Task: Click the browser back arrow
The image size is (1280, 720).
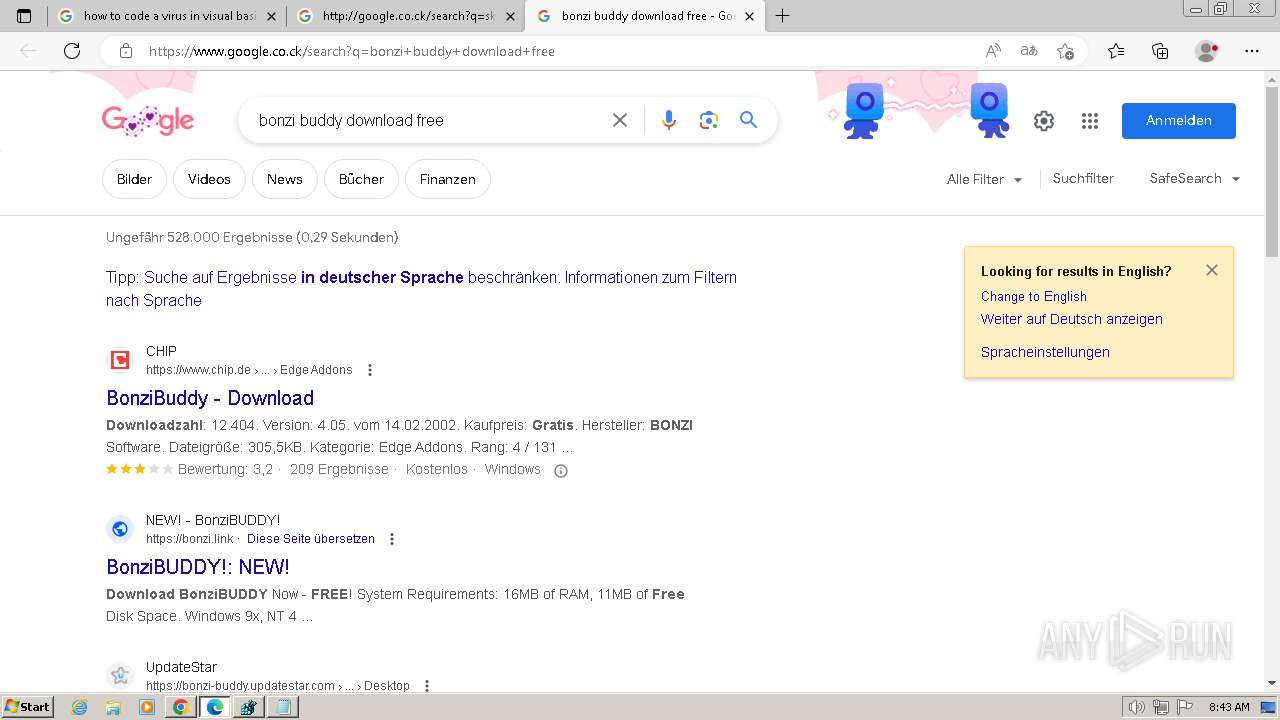Action: pos(28,51)
